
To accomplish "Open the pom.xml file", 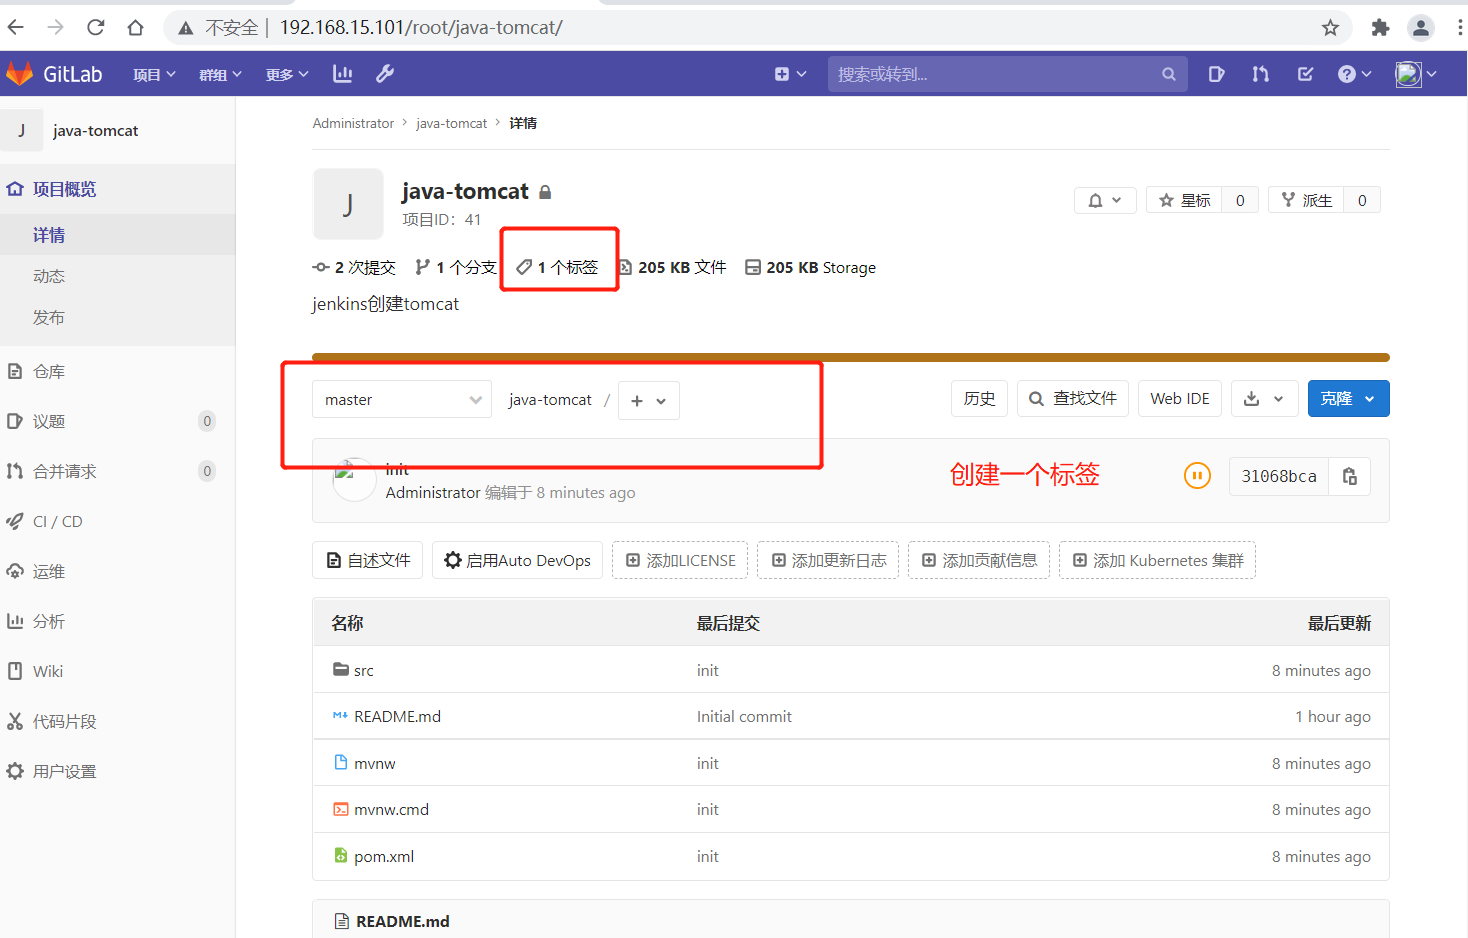I will [383, 856].
